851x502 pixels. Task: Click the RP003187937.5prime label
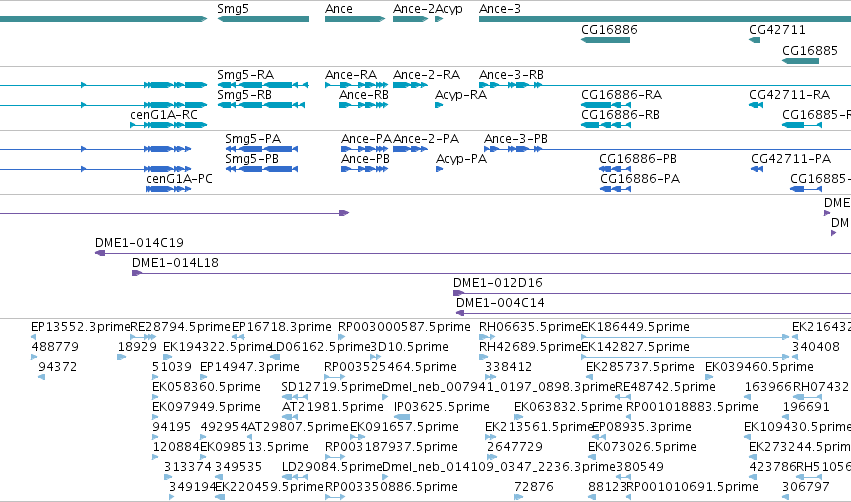(391, 447)
